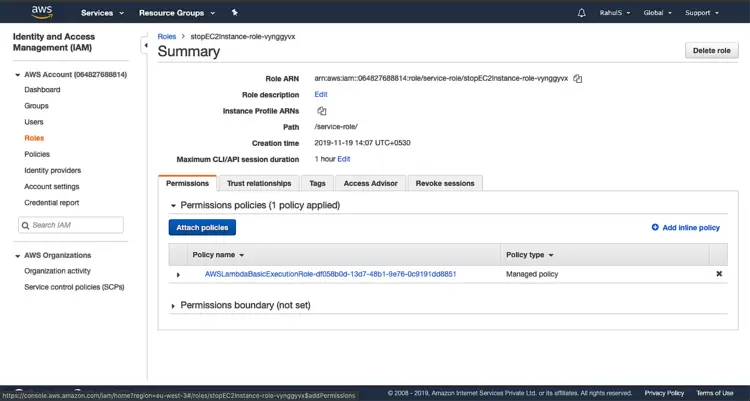Go to Dashboard in the sidebar
Viewport: 750px width, 401px height.
[42, 90]
